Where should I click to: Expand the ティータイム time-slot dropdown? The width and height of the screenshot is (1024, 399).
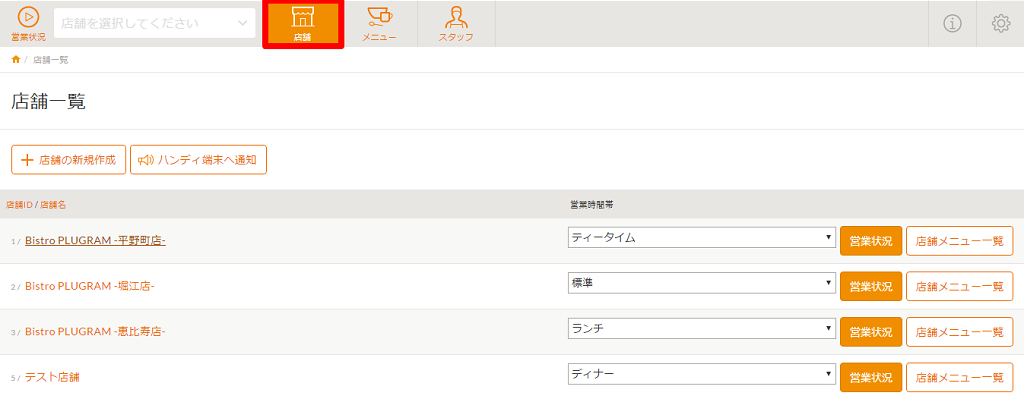pyautogui.click(x=702, y=238)
